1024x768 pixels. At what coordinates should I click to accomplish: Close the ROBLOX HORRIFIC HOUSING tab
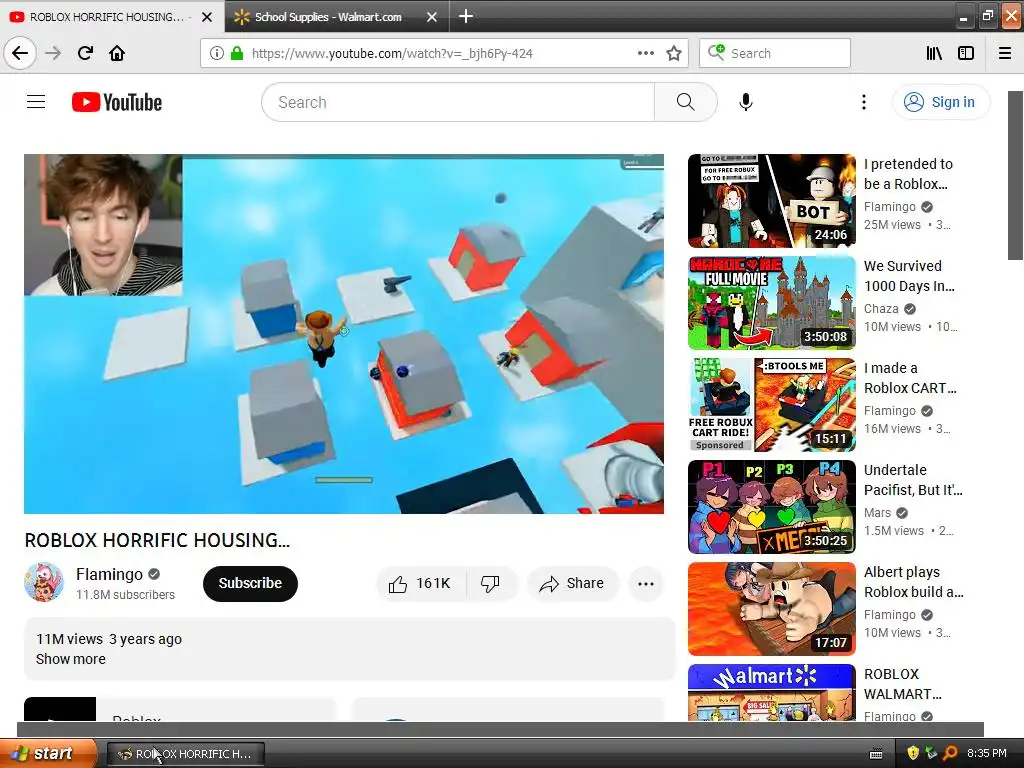207,17
